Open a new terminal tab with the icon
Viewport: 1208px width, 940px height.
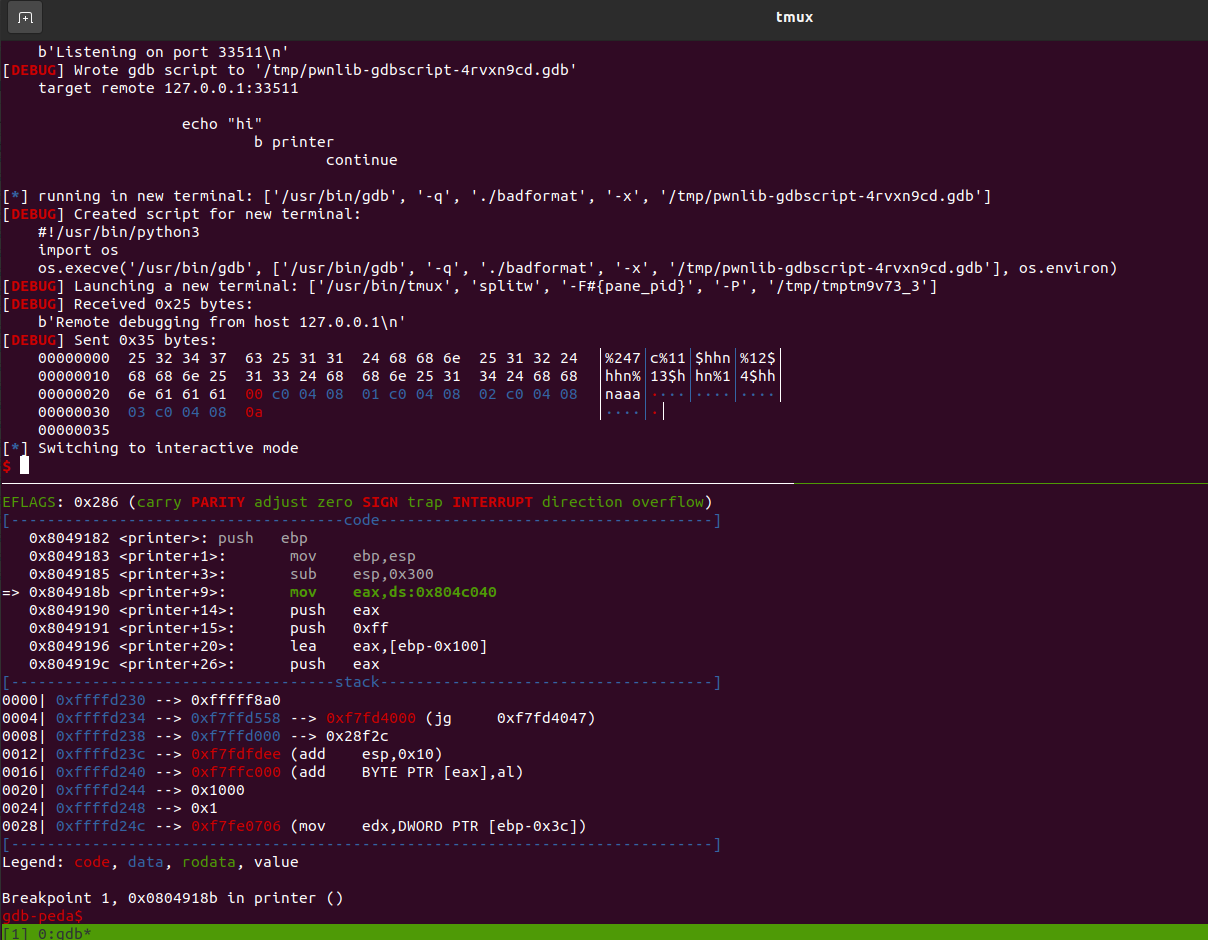25,17
